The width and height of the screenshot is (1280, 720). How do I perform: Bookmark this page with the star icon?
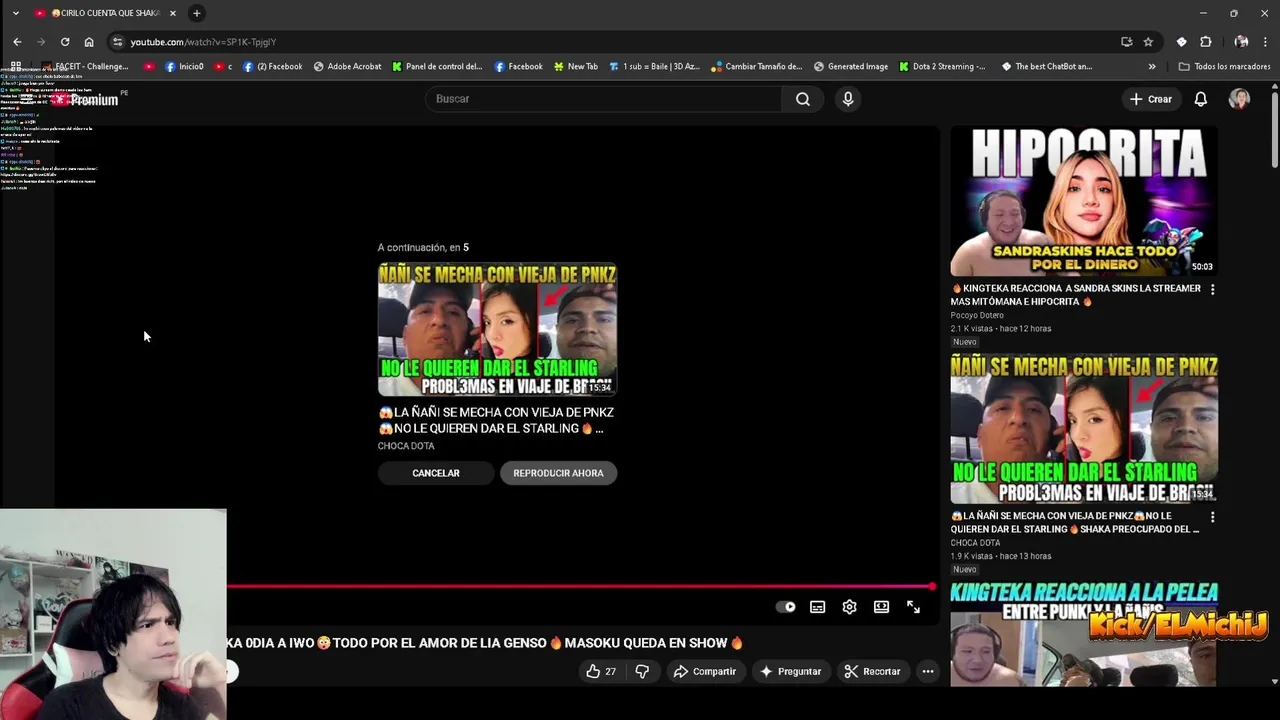point(1148,42)
